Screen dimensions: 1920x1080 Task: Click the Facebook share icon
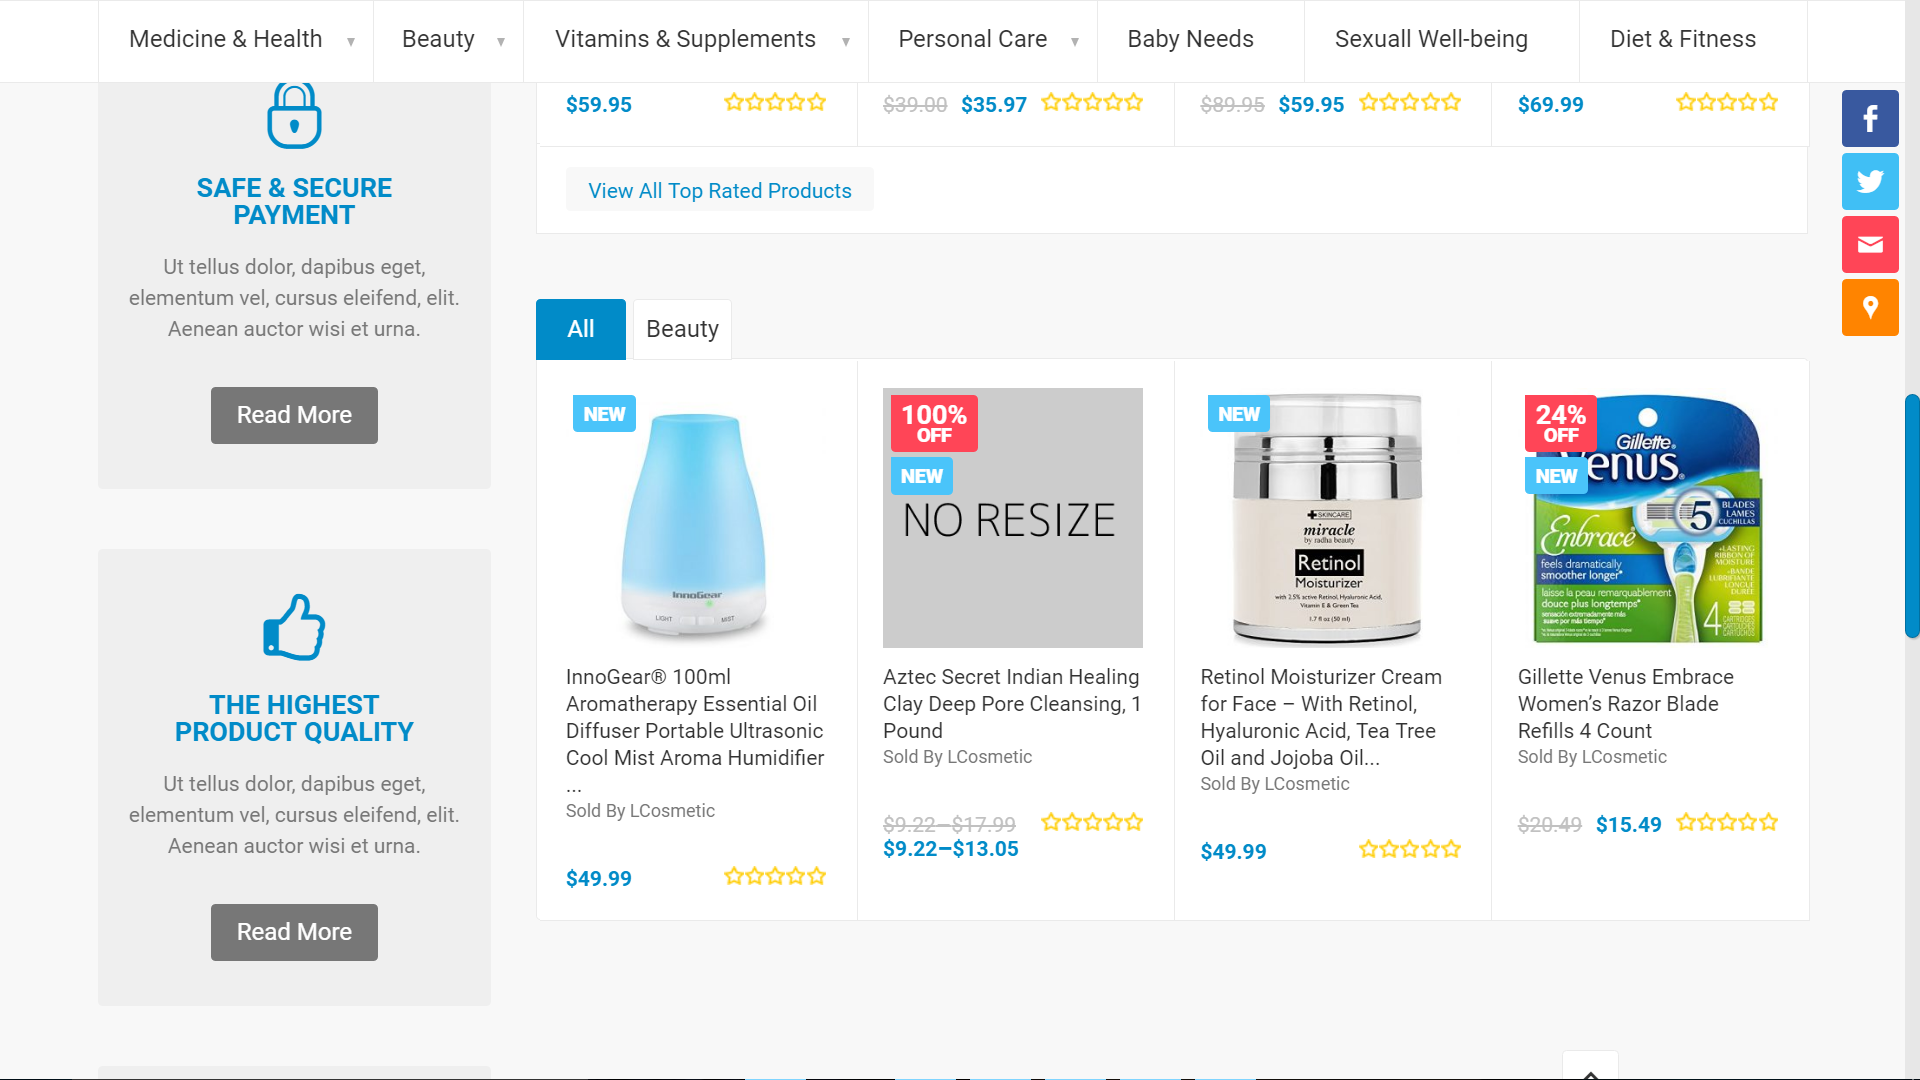(1870, 119)
